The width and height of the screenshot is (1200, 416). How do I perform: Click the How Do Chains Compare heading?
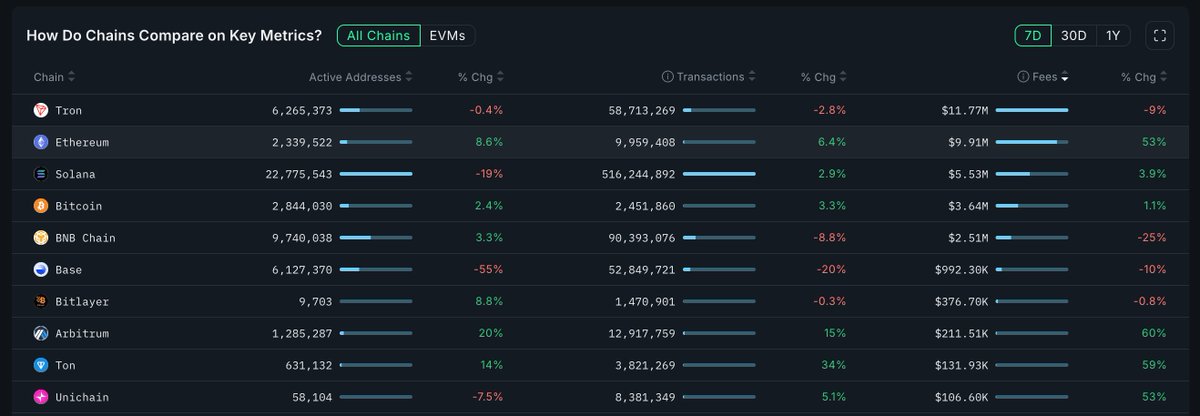coord(174,35)
